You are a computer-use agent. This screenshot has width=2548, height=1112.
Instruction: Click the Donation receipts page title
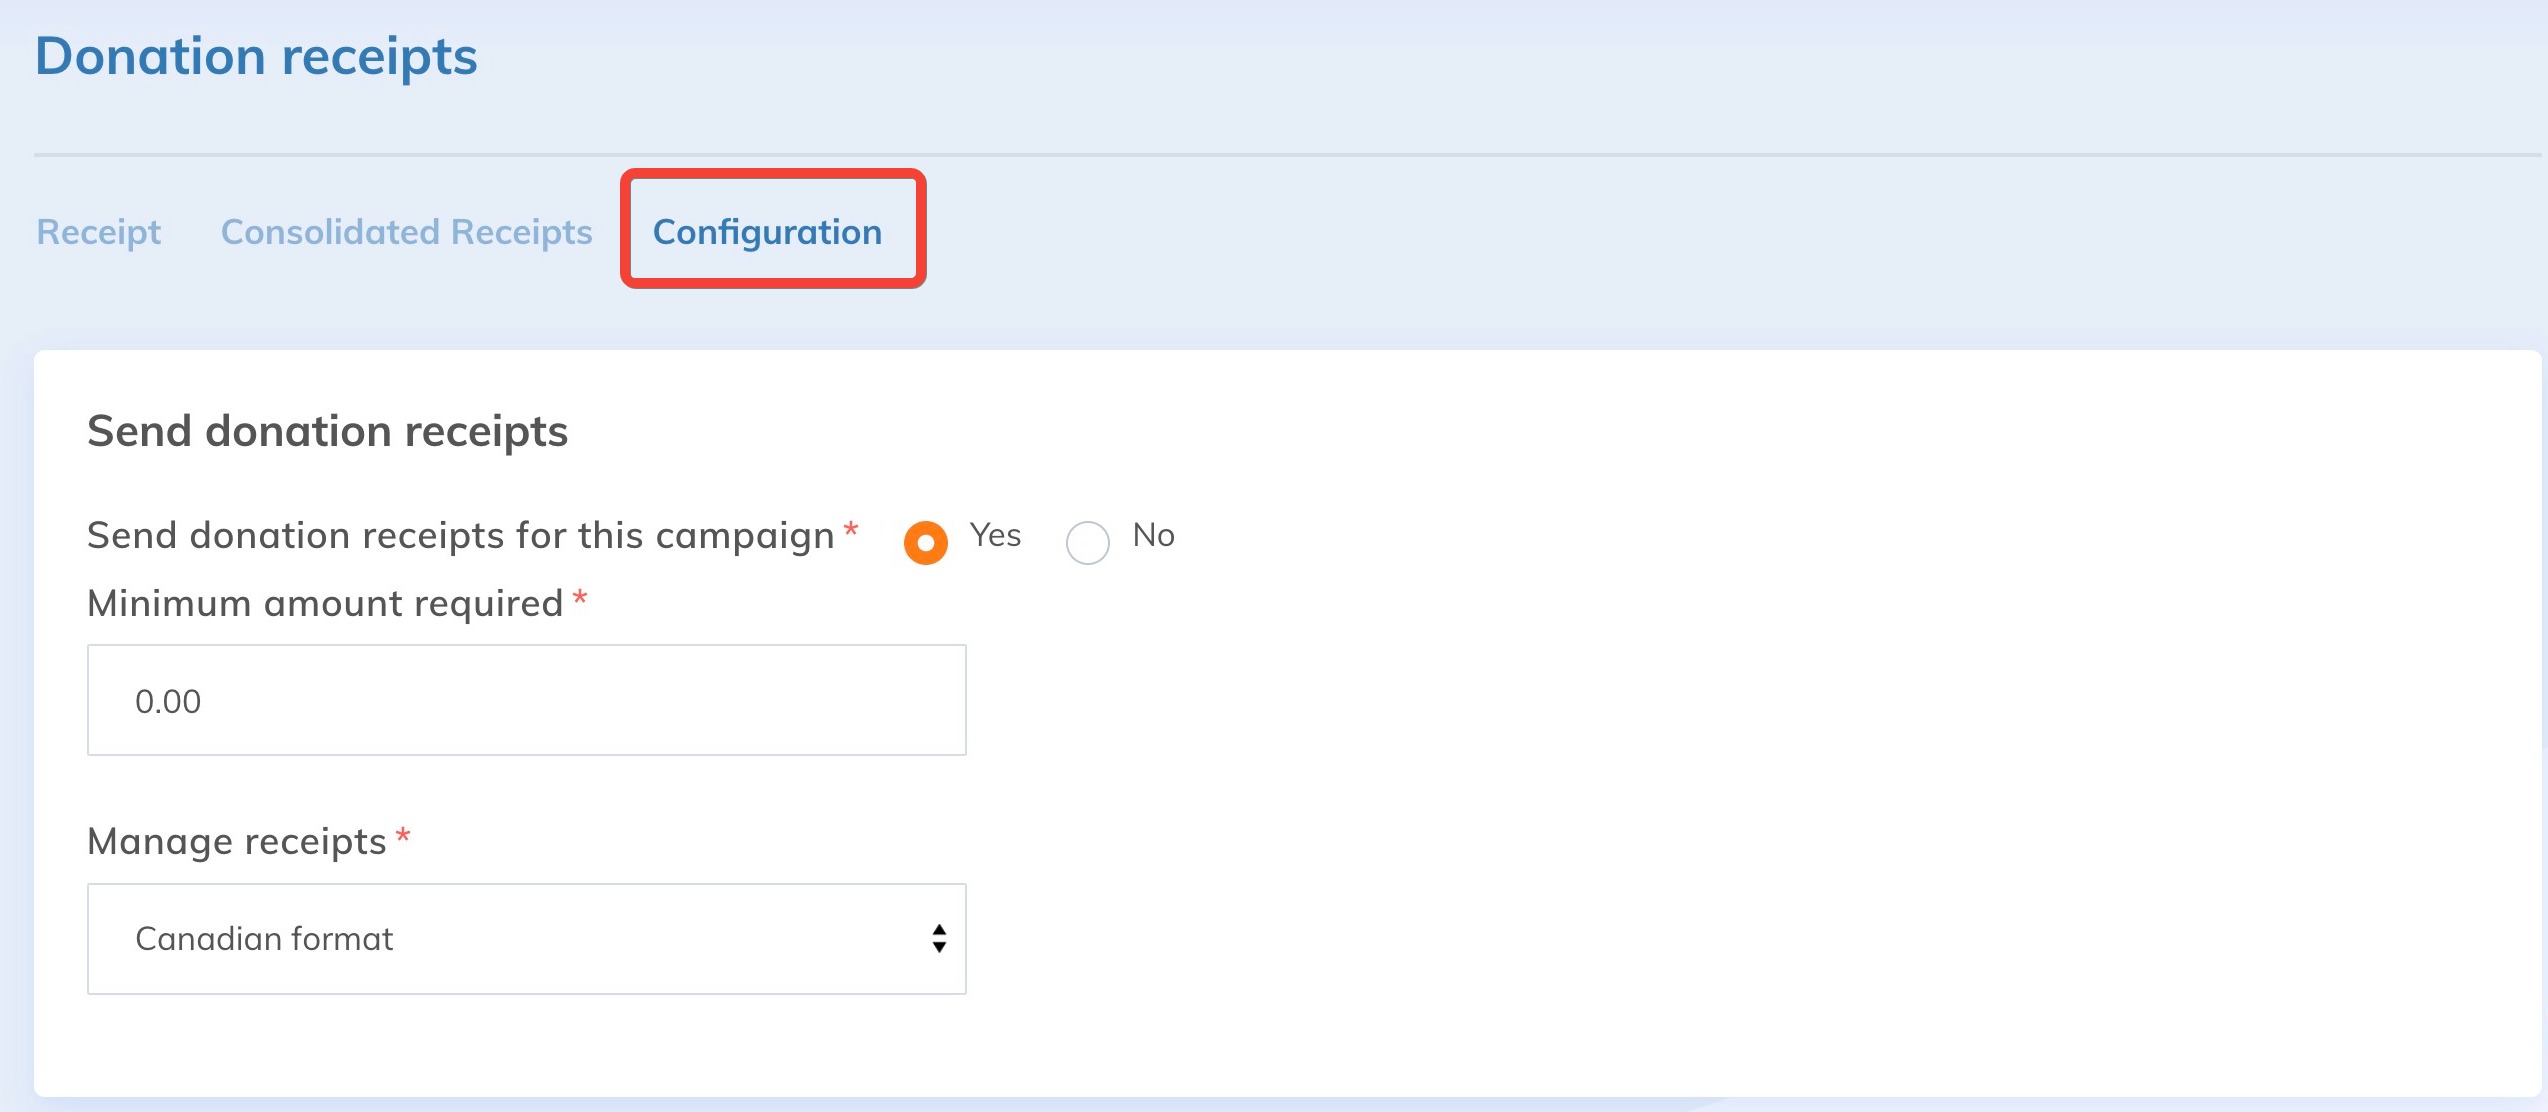[x=256, y=56]
